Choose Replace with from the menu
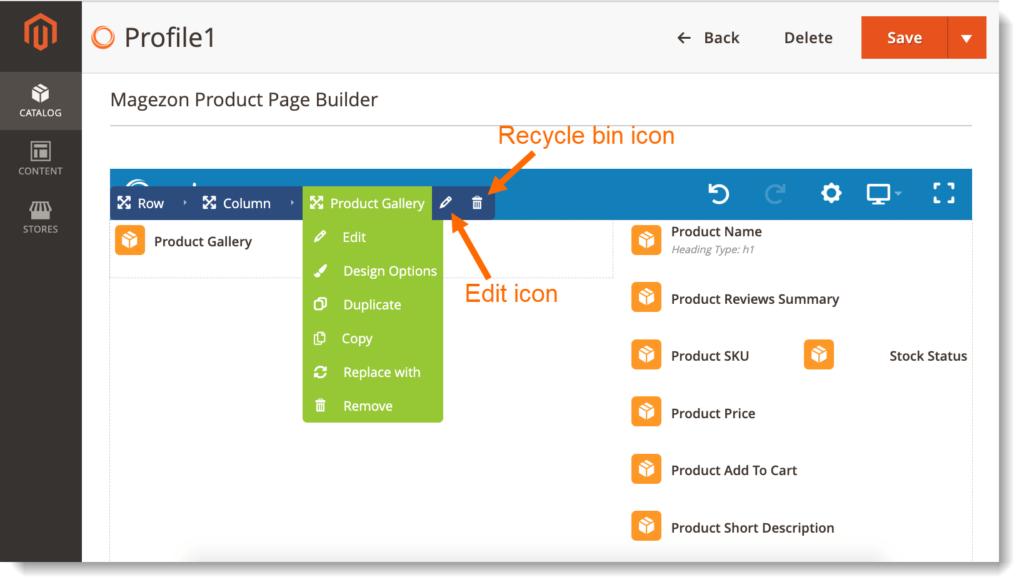Image resolution: width=1024 pixels, height=587 pixels. pyautogui.click(x=373, y=372)
